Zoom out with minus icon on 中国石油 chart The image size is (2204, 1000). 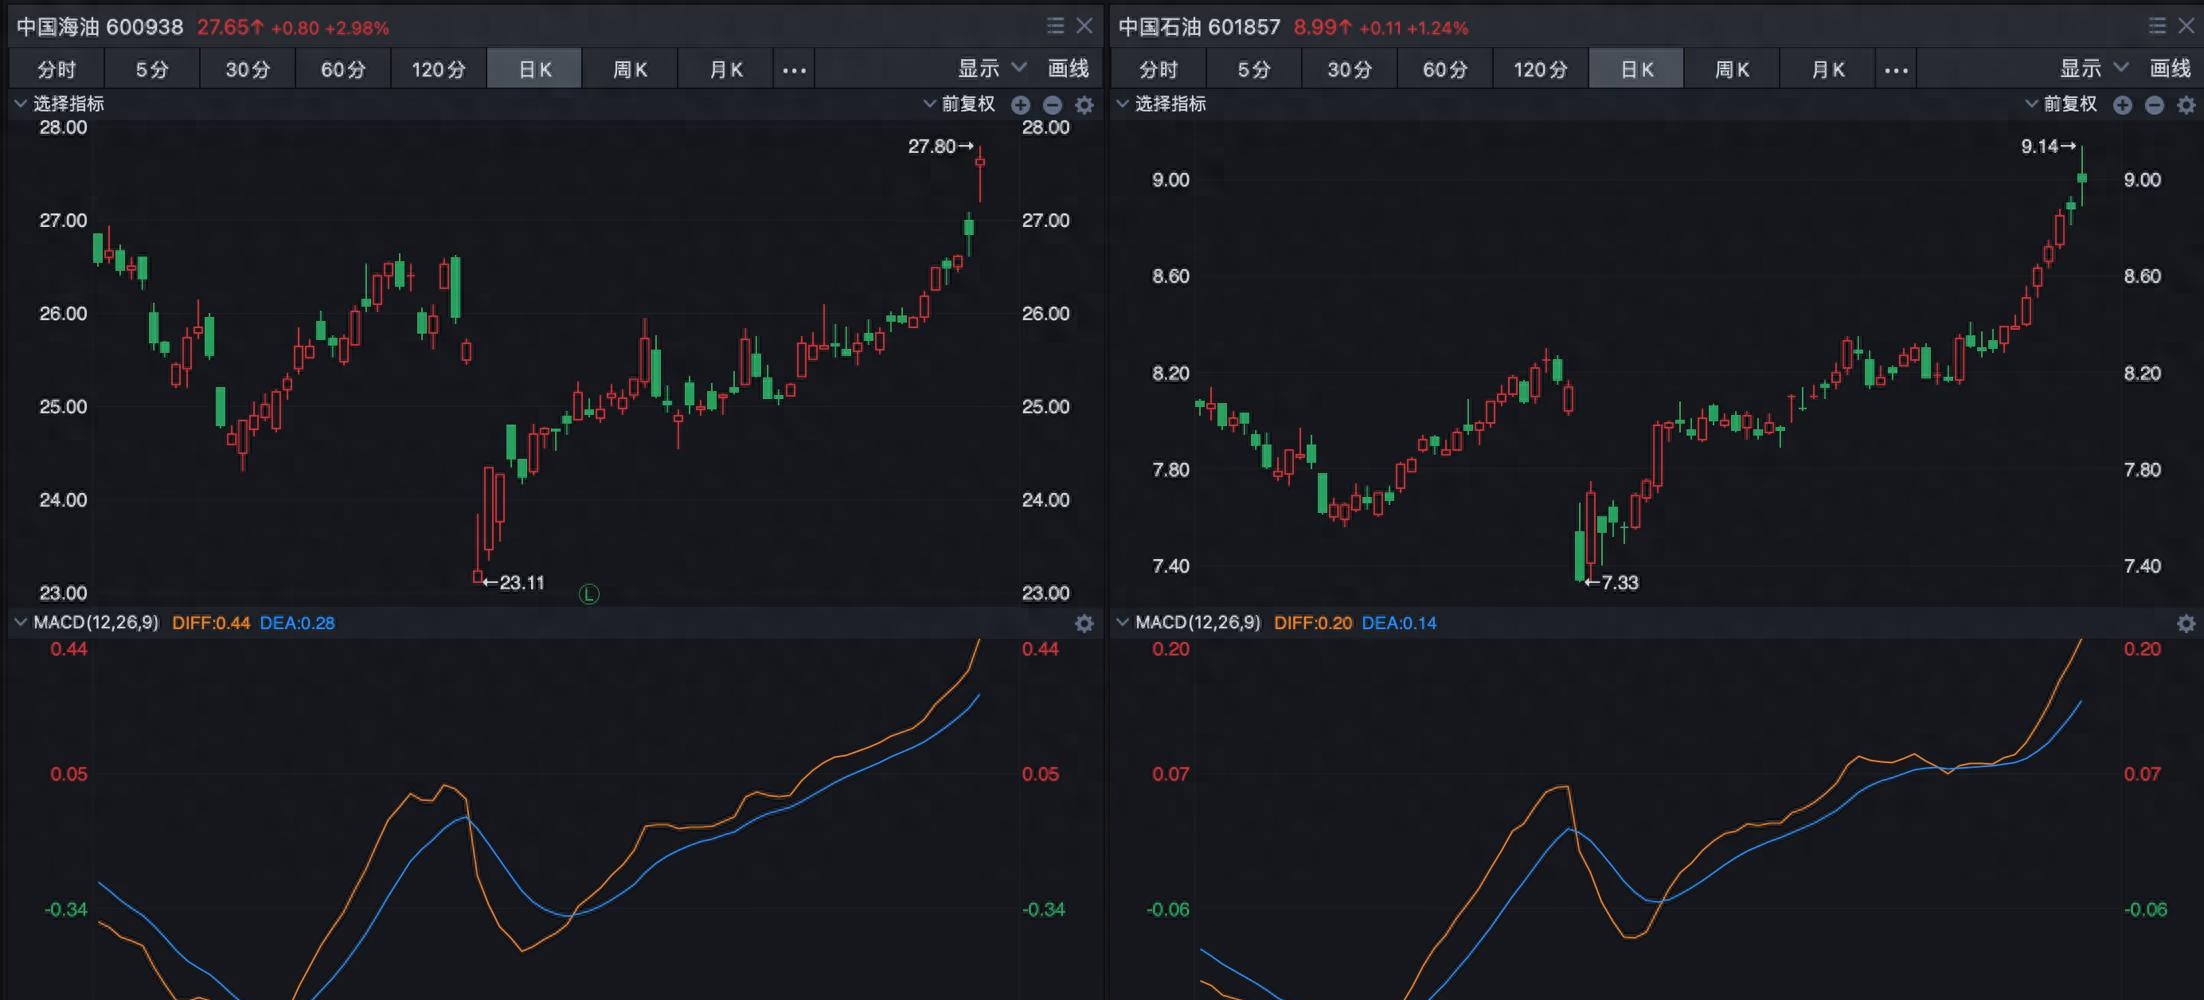coord(2155,105)
